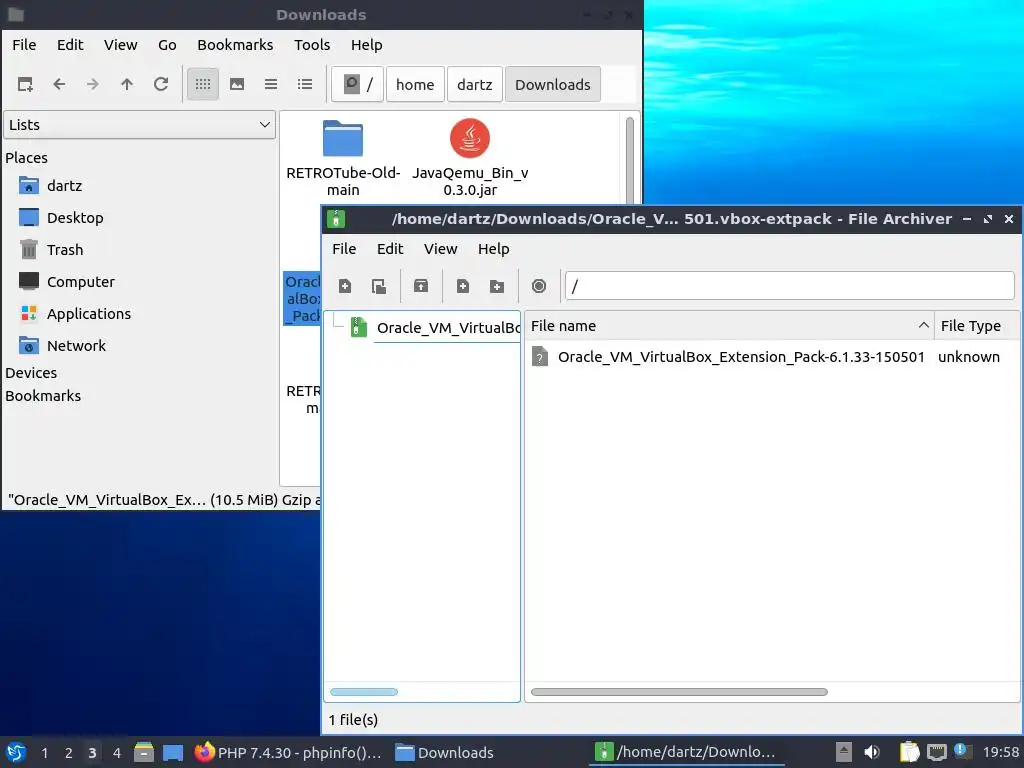Click the dartz path button
Image resolution: width=1024 pixels, height=768 pixels.
(x=475, y=84)
